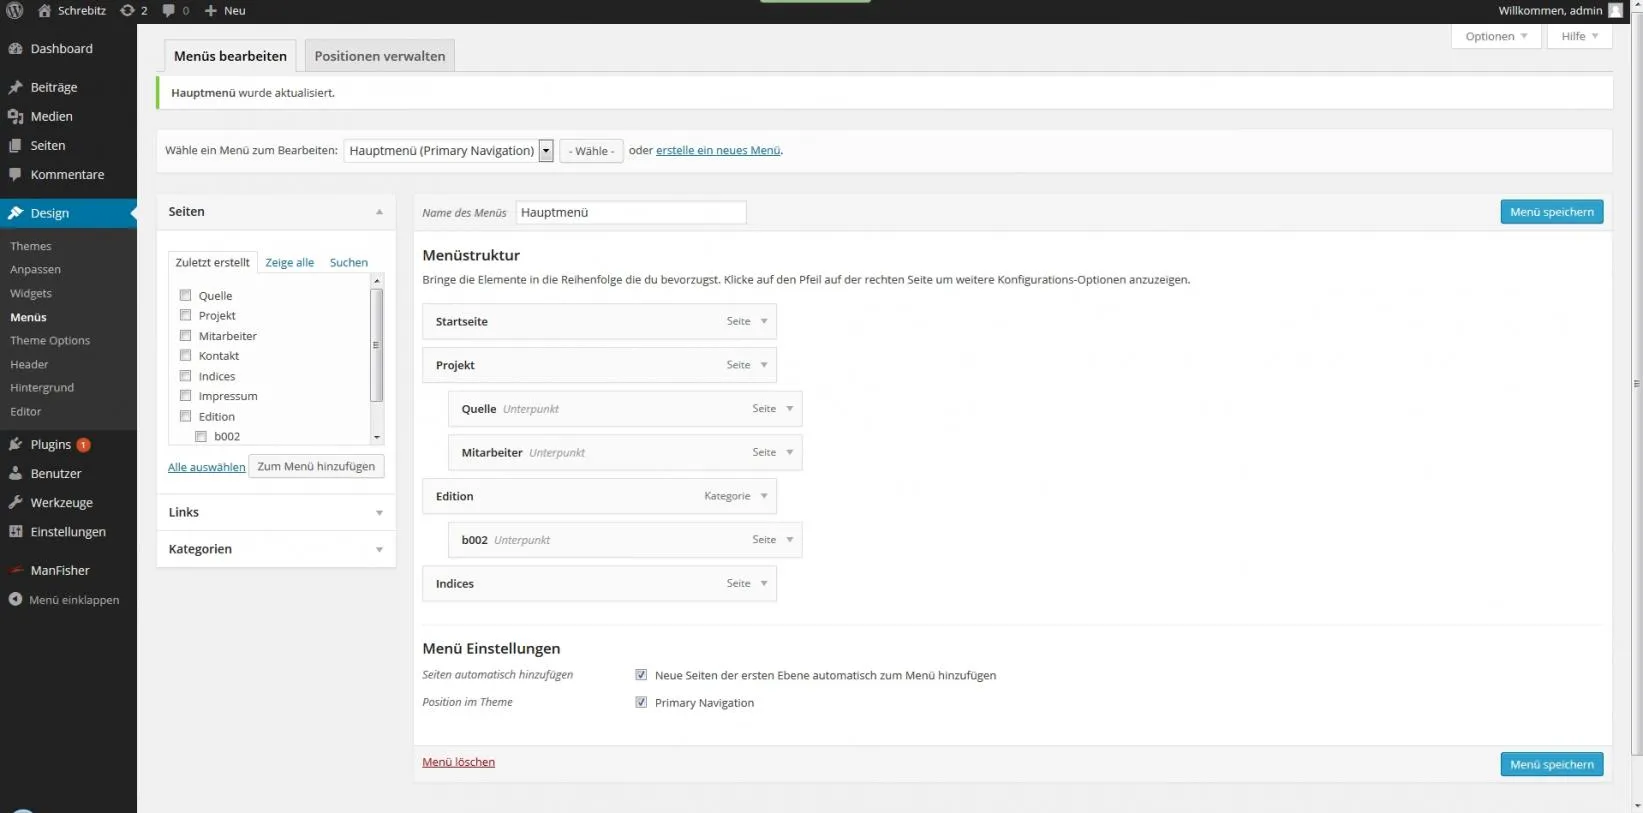Expand the Quelle Unterpunkt item arrow

tap(790, 408)
